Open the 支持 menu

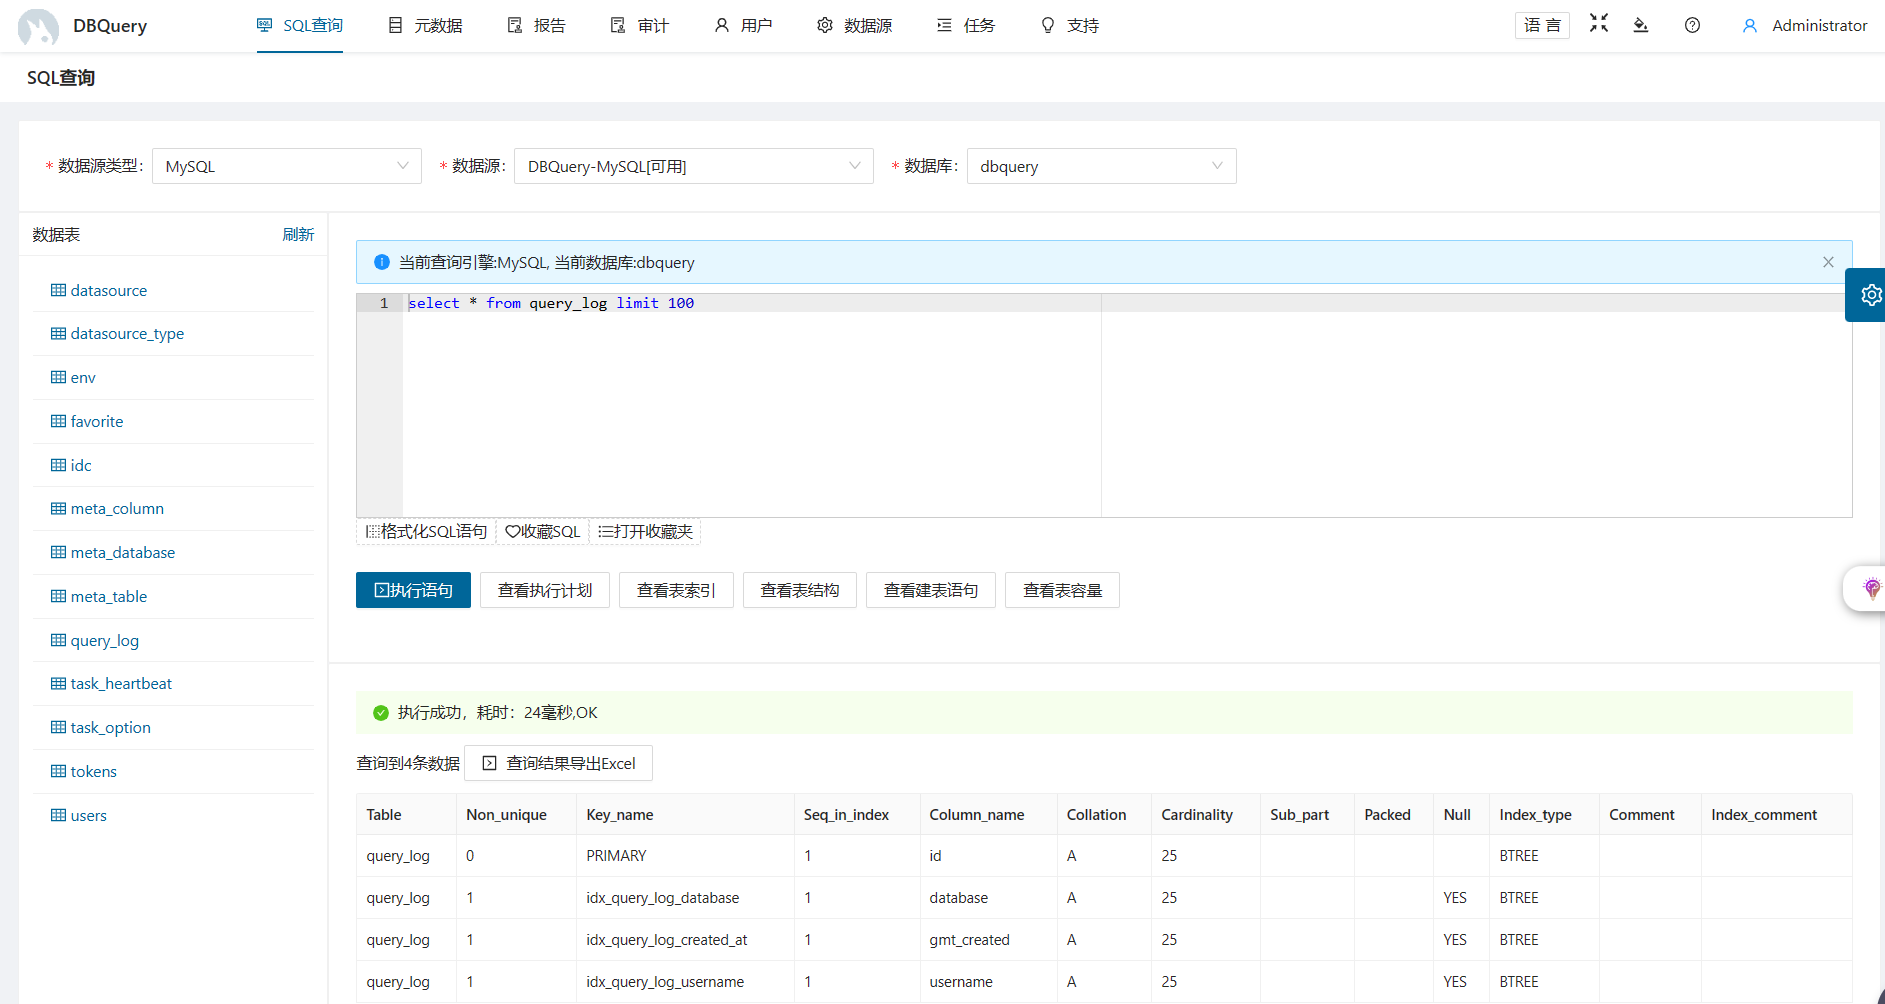point(1070,26)
